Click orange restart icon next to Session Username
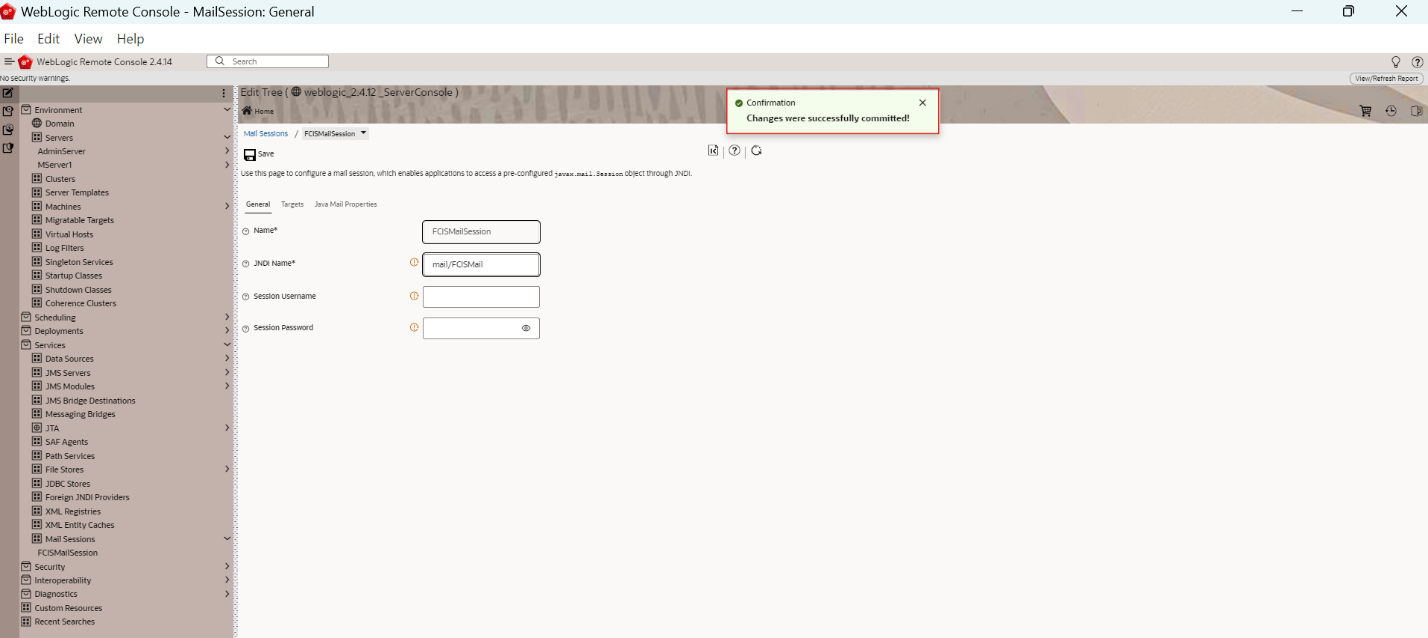Screen dimensions: 1428x638 tap(414, 296)
